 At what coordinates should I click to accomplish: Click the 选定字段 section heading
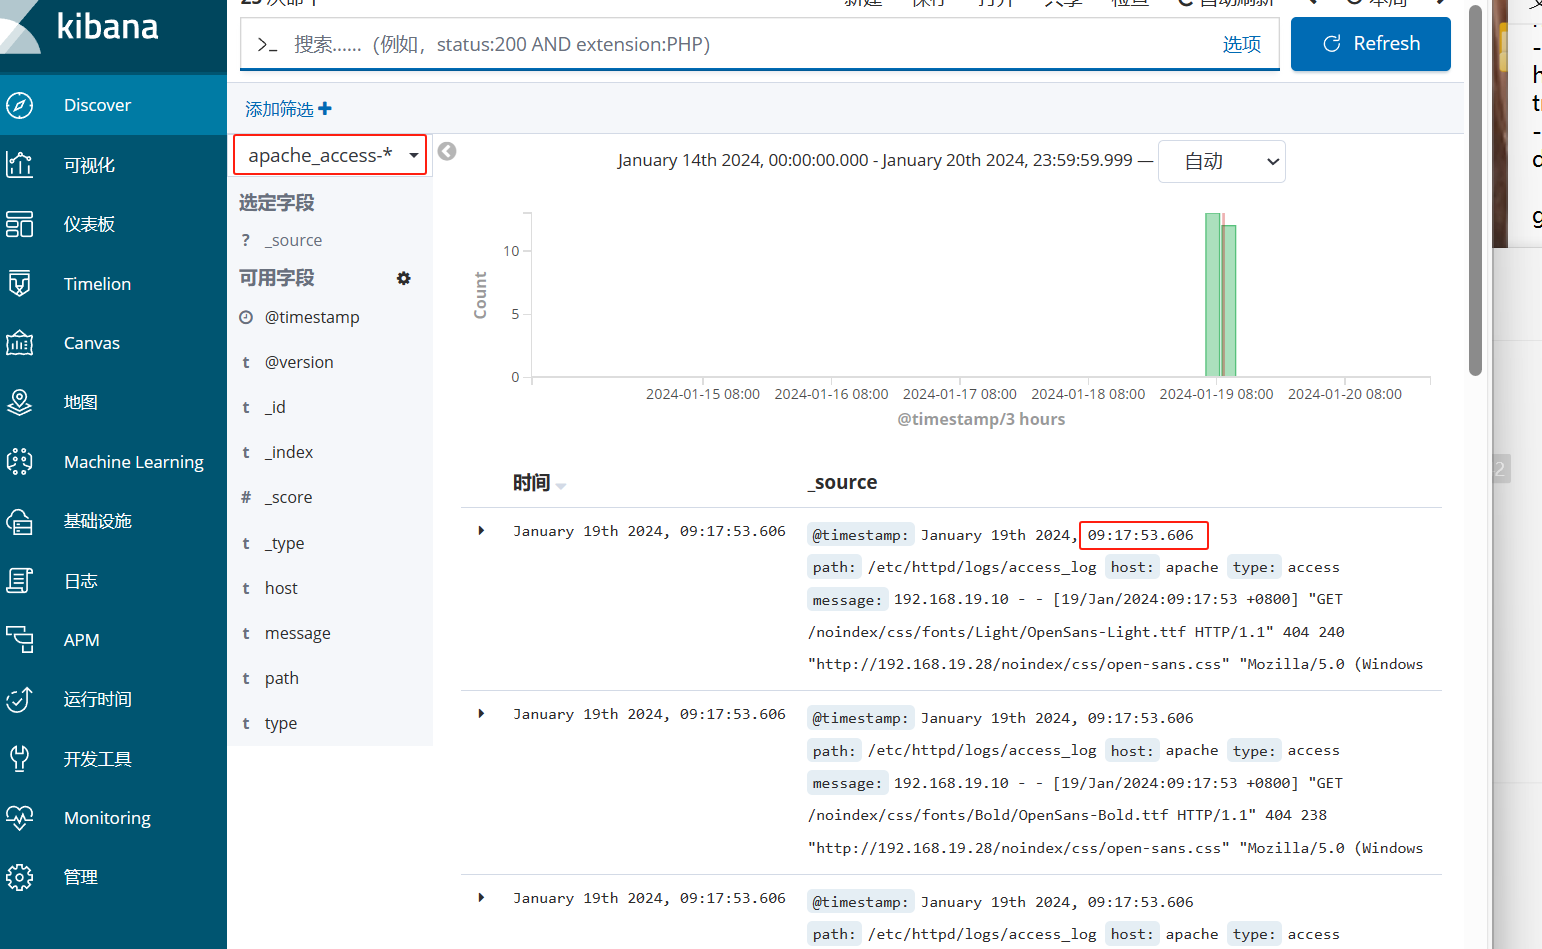pyautogui.click(x=277, y=202)
